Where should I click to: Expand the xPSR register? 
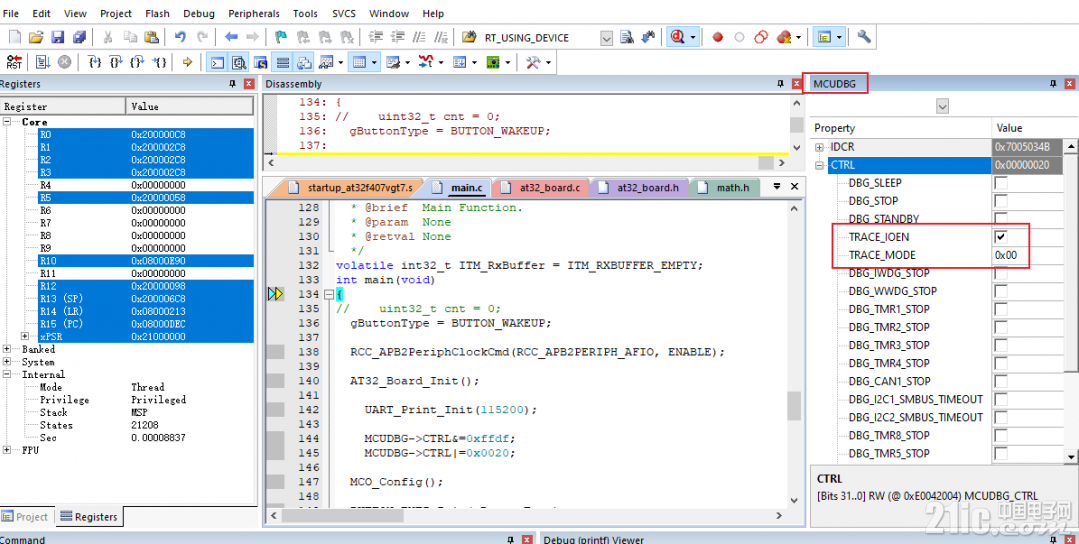click(25, 336)
